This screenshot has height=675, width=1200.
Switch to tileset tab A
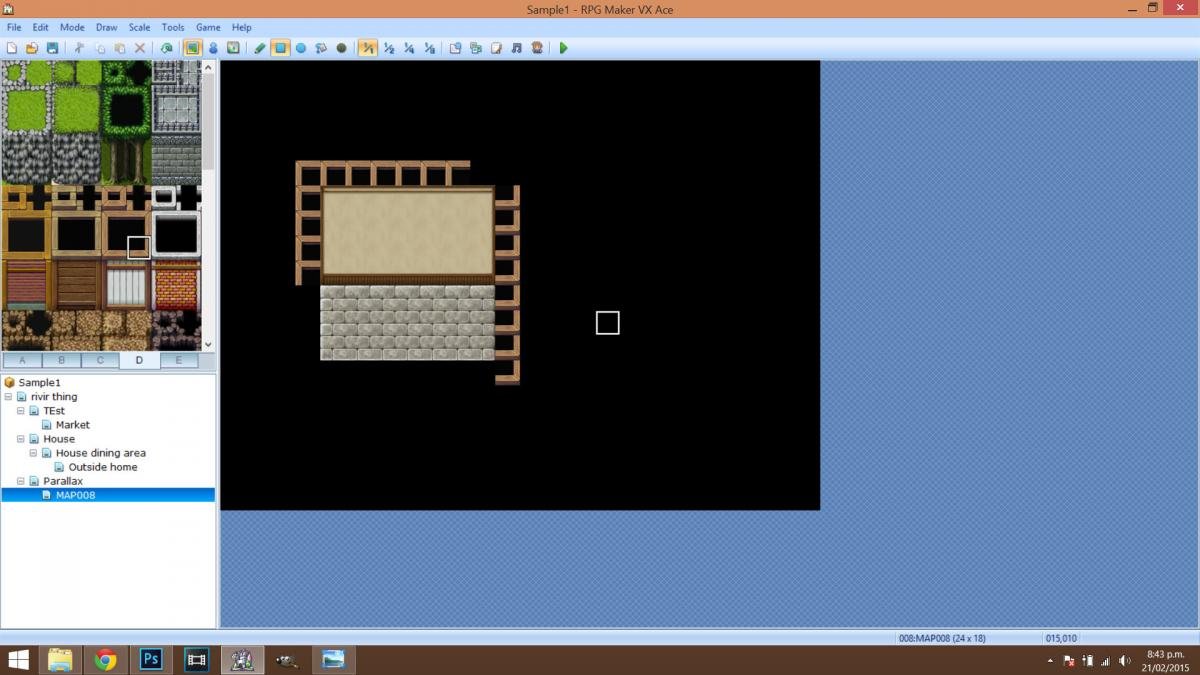[22, 360]
